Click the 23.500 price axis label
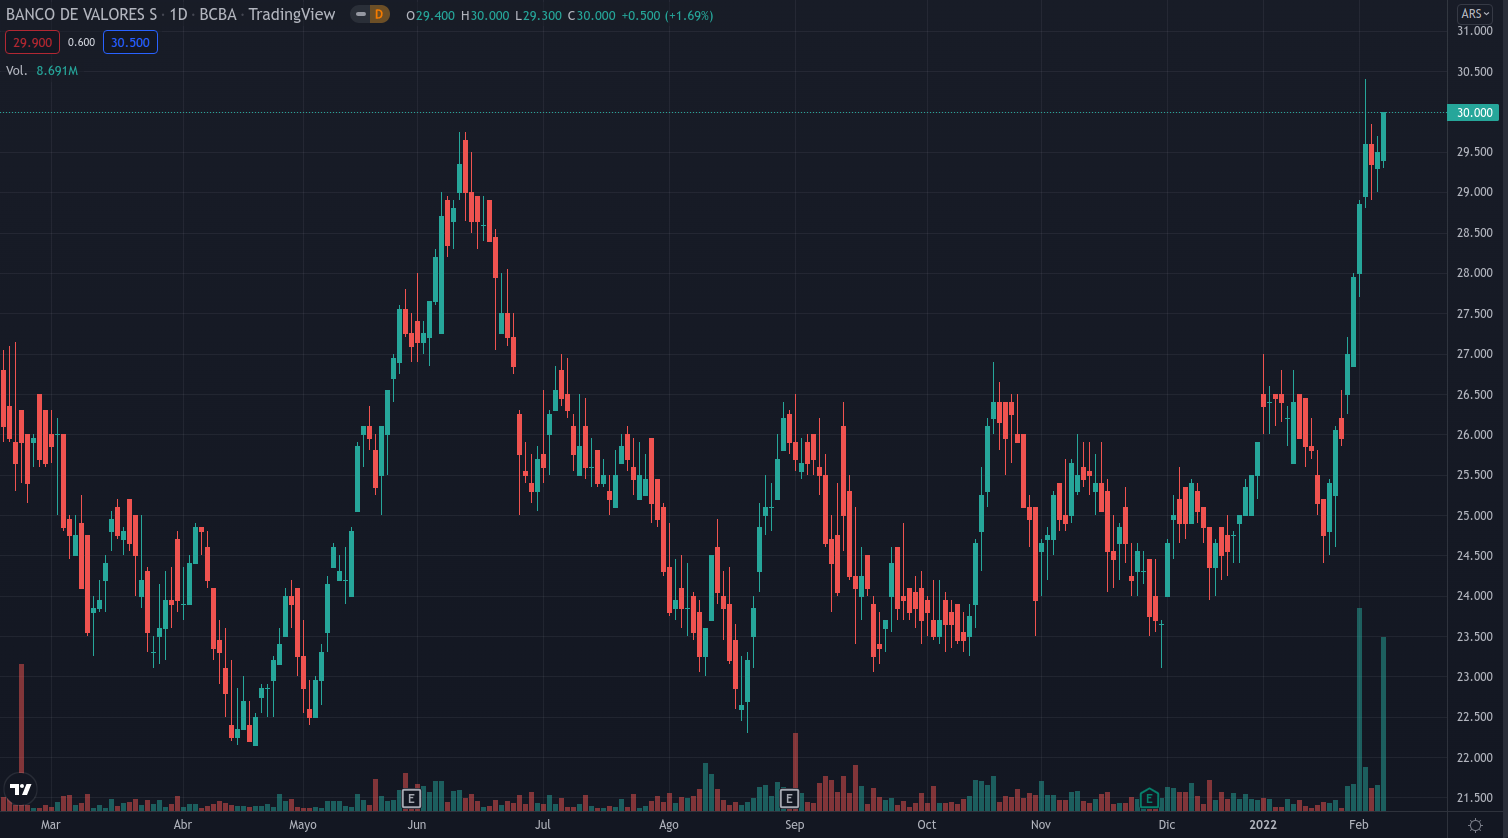 1475,637
